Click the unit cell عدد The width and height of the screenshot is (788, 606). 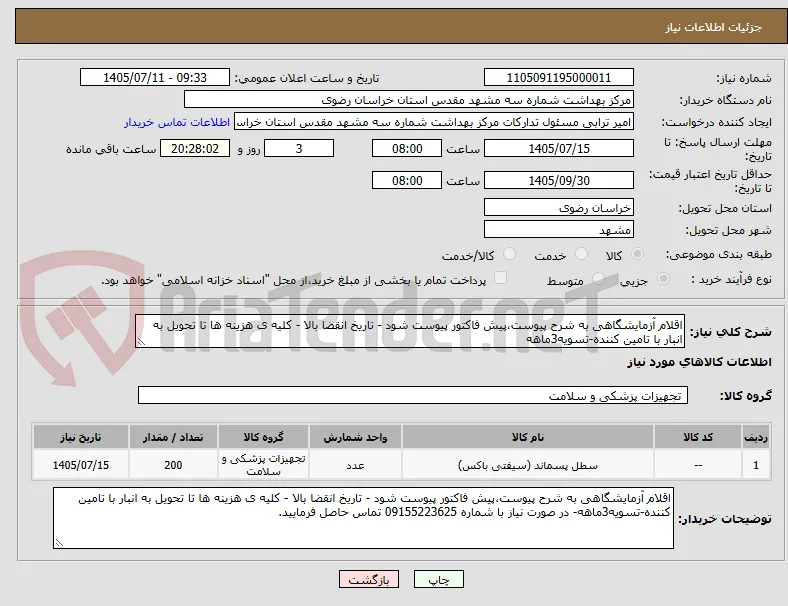(355, 465)
